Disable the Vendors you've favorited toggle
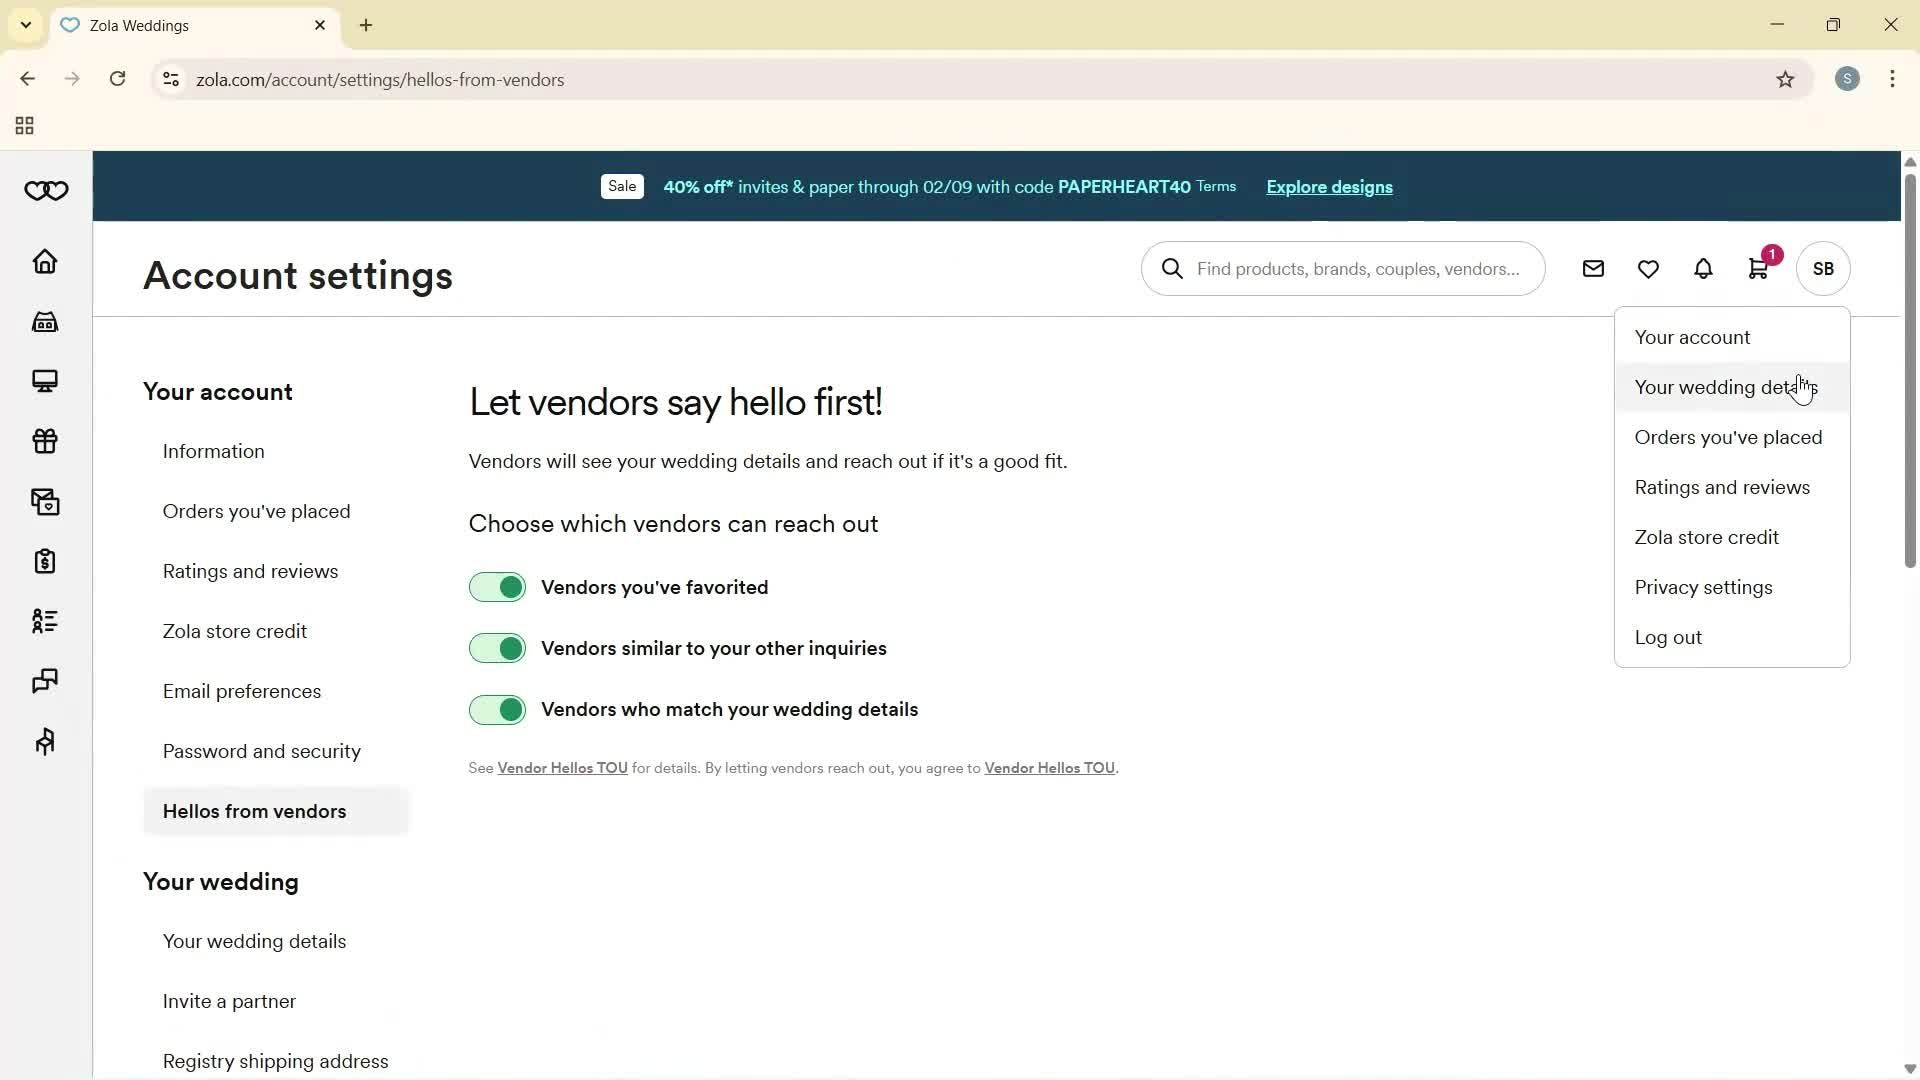This screenshot has height=1080, width=1920. (x=497, y=587)
